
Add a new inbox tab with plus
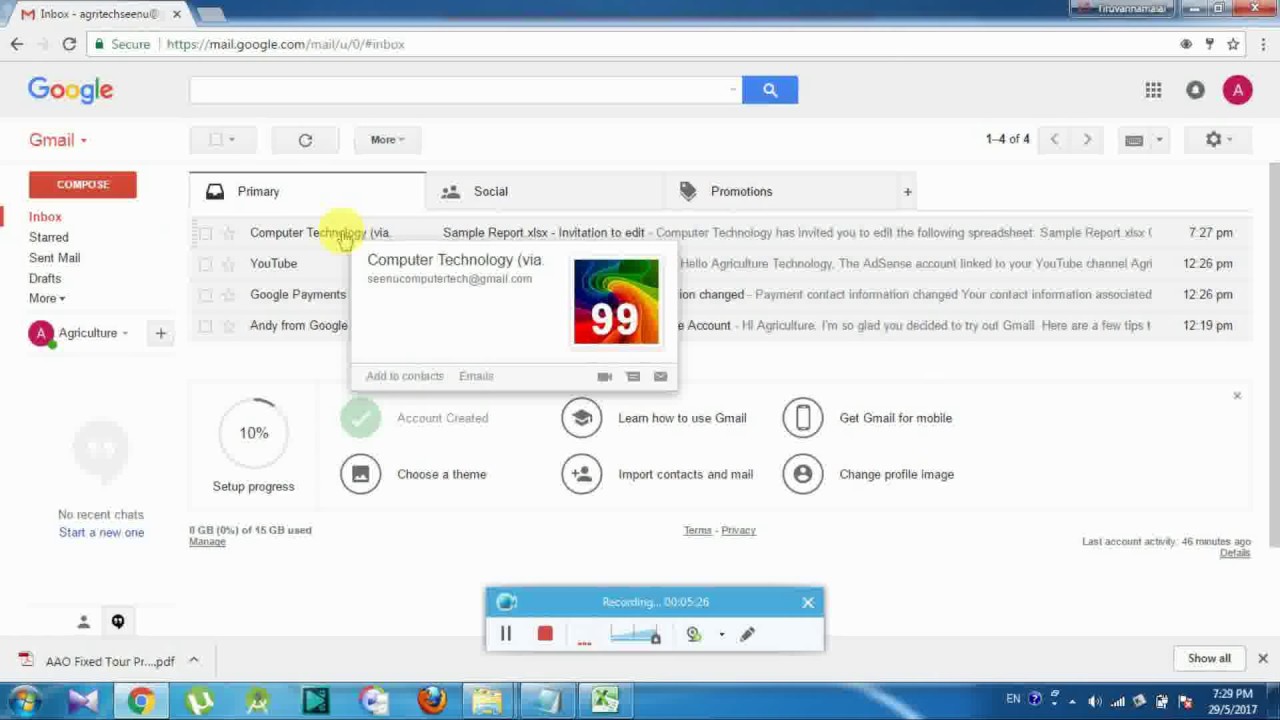coord(907,191)
